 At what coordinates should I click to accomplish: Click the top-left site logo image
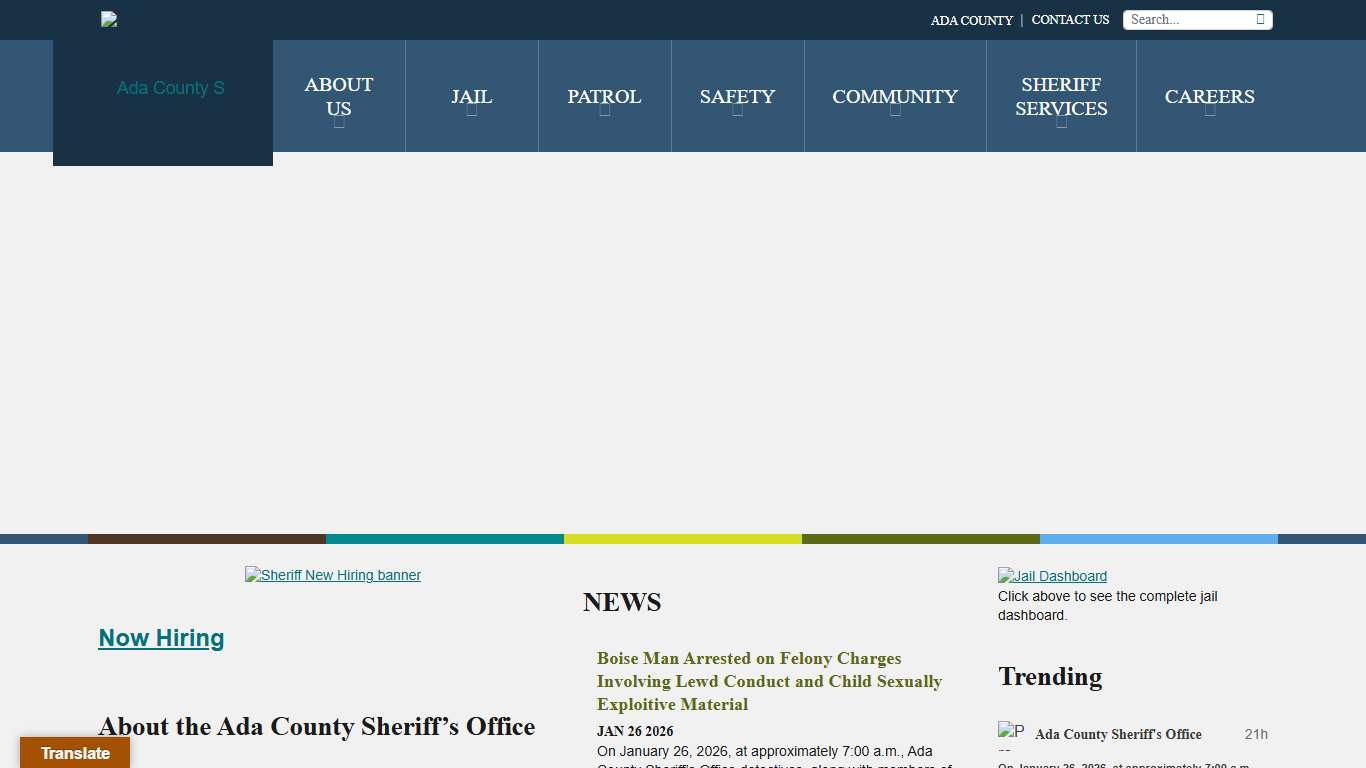(x=109, y=19)
